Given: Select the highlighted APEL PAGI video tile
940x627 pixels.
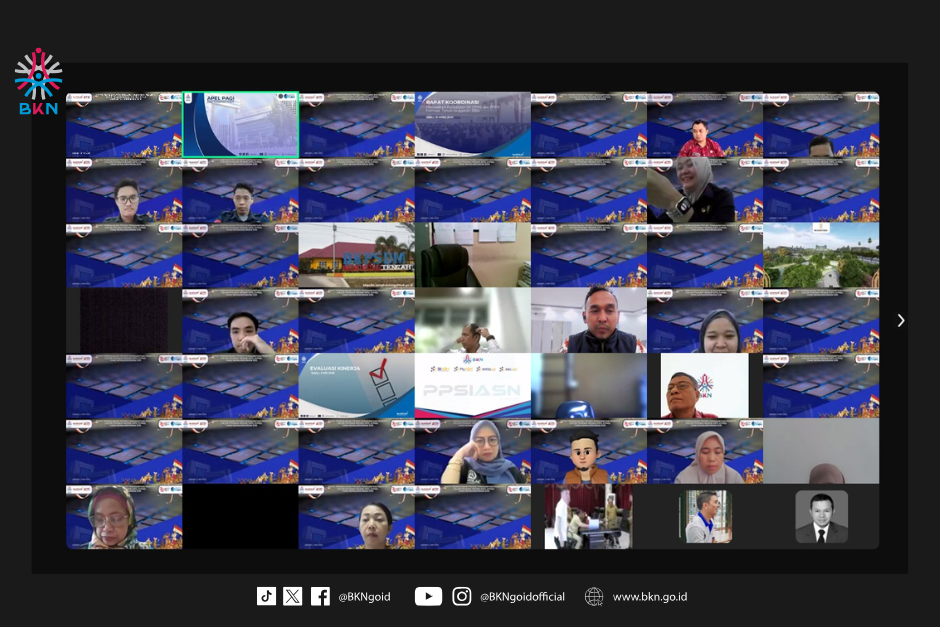Looking at the screenshot, I should [240, 125].
